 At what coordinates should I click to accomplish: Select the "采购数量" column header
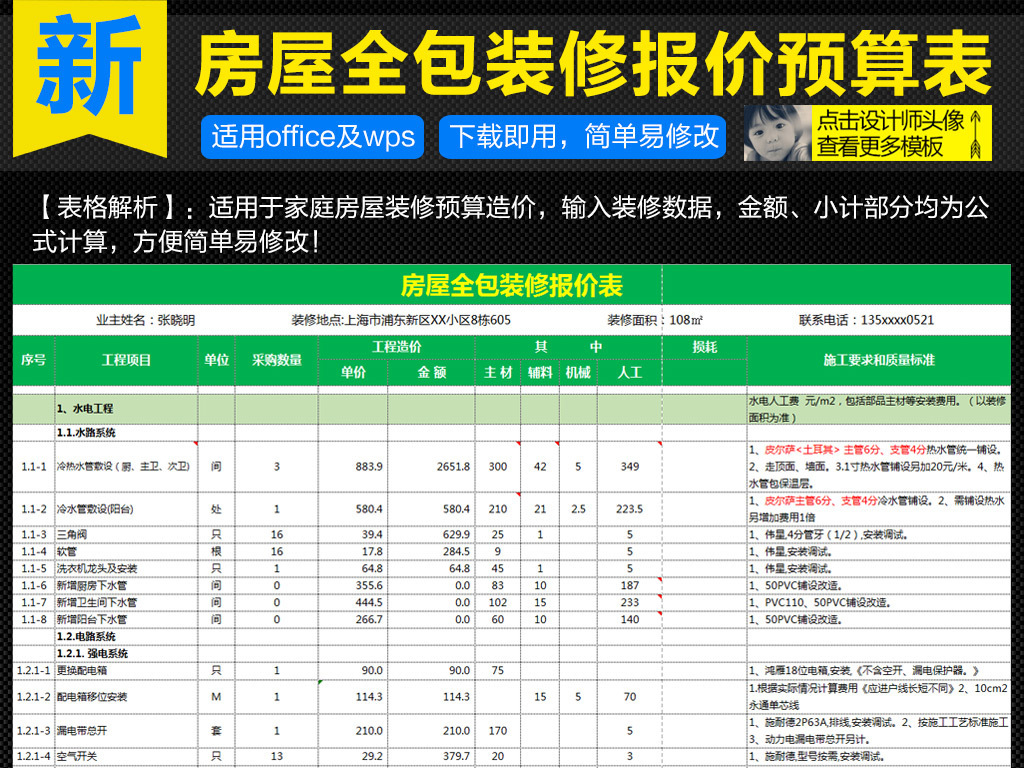[277, 360]
